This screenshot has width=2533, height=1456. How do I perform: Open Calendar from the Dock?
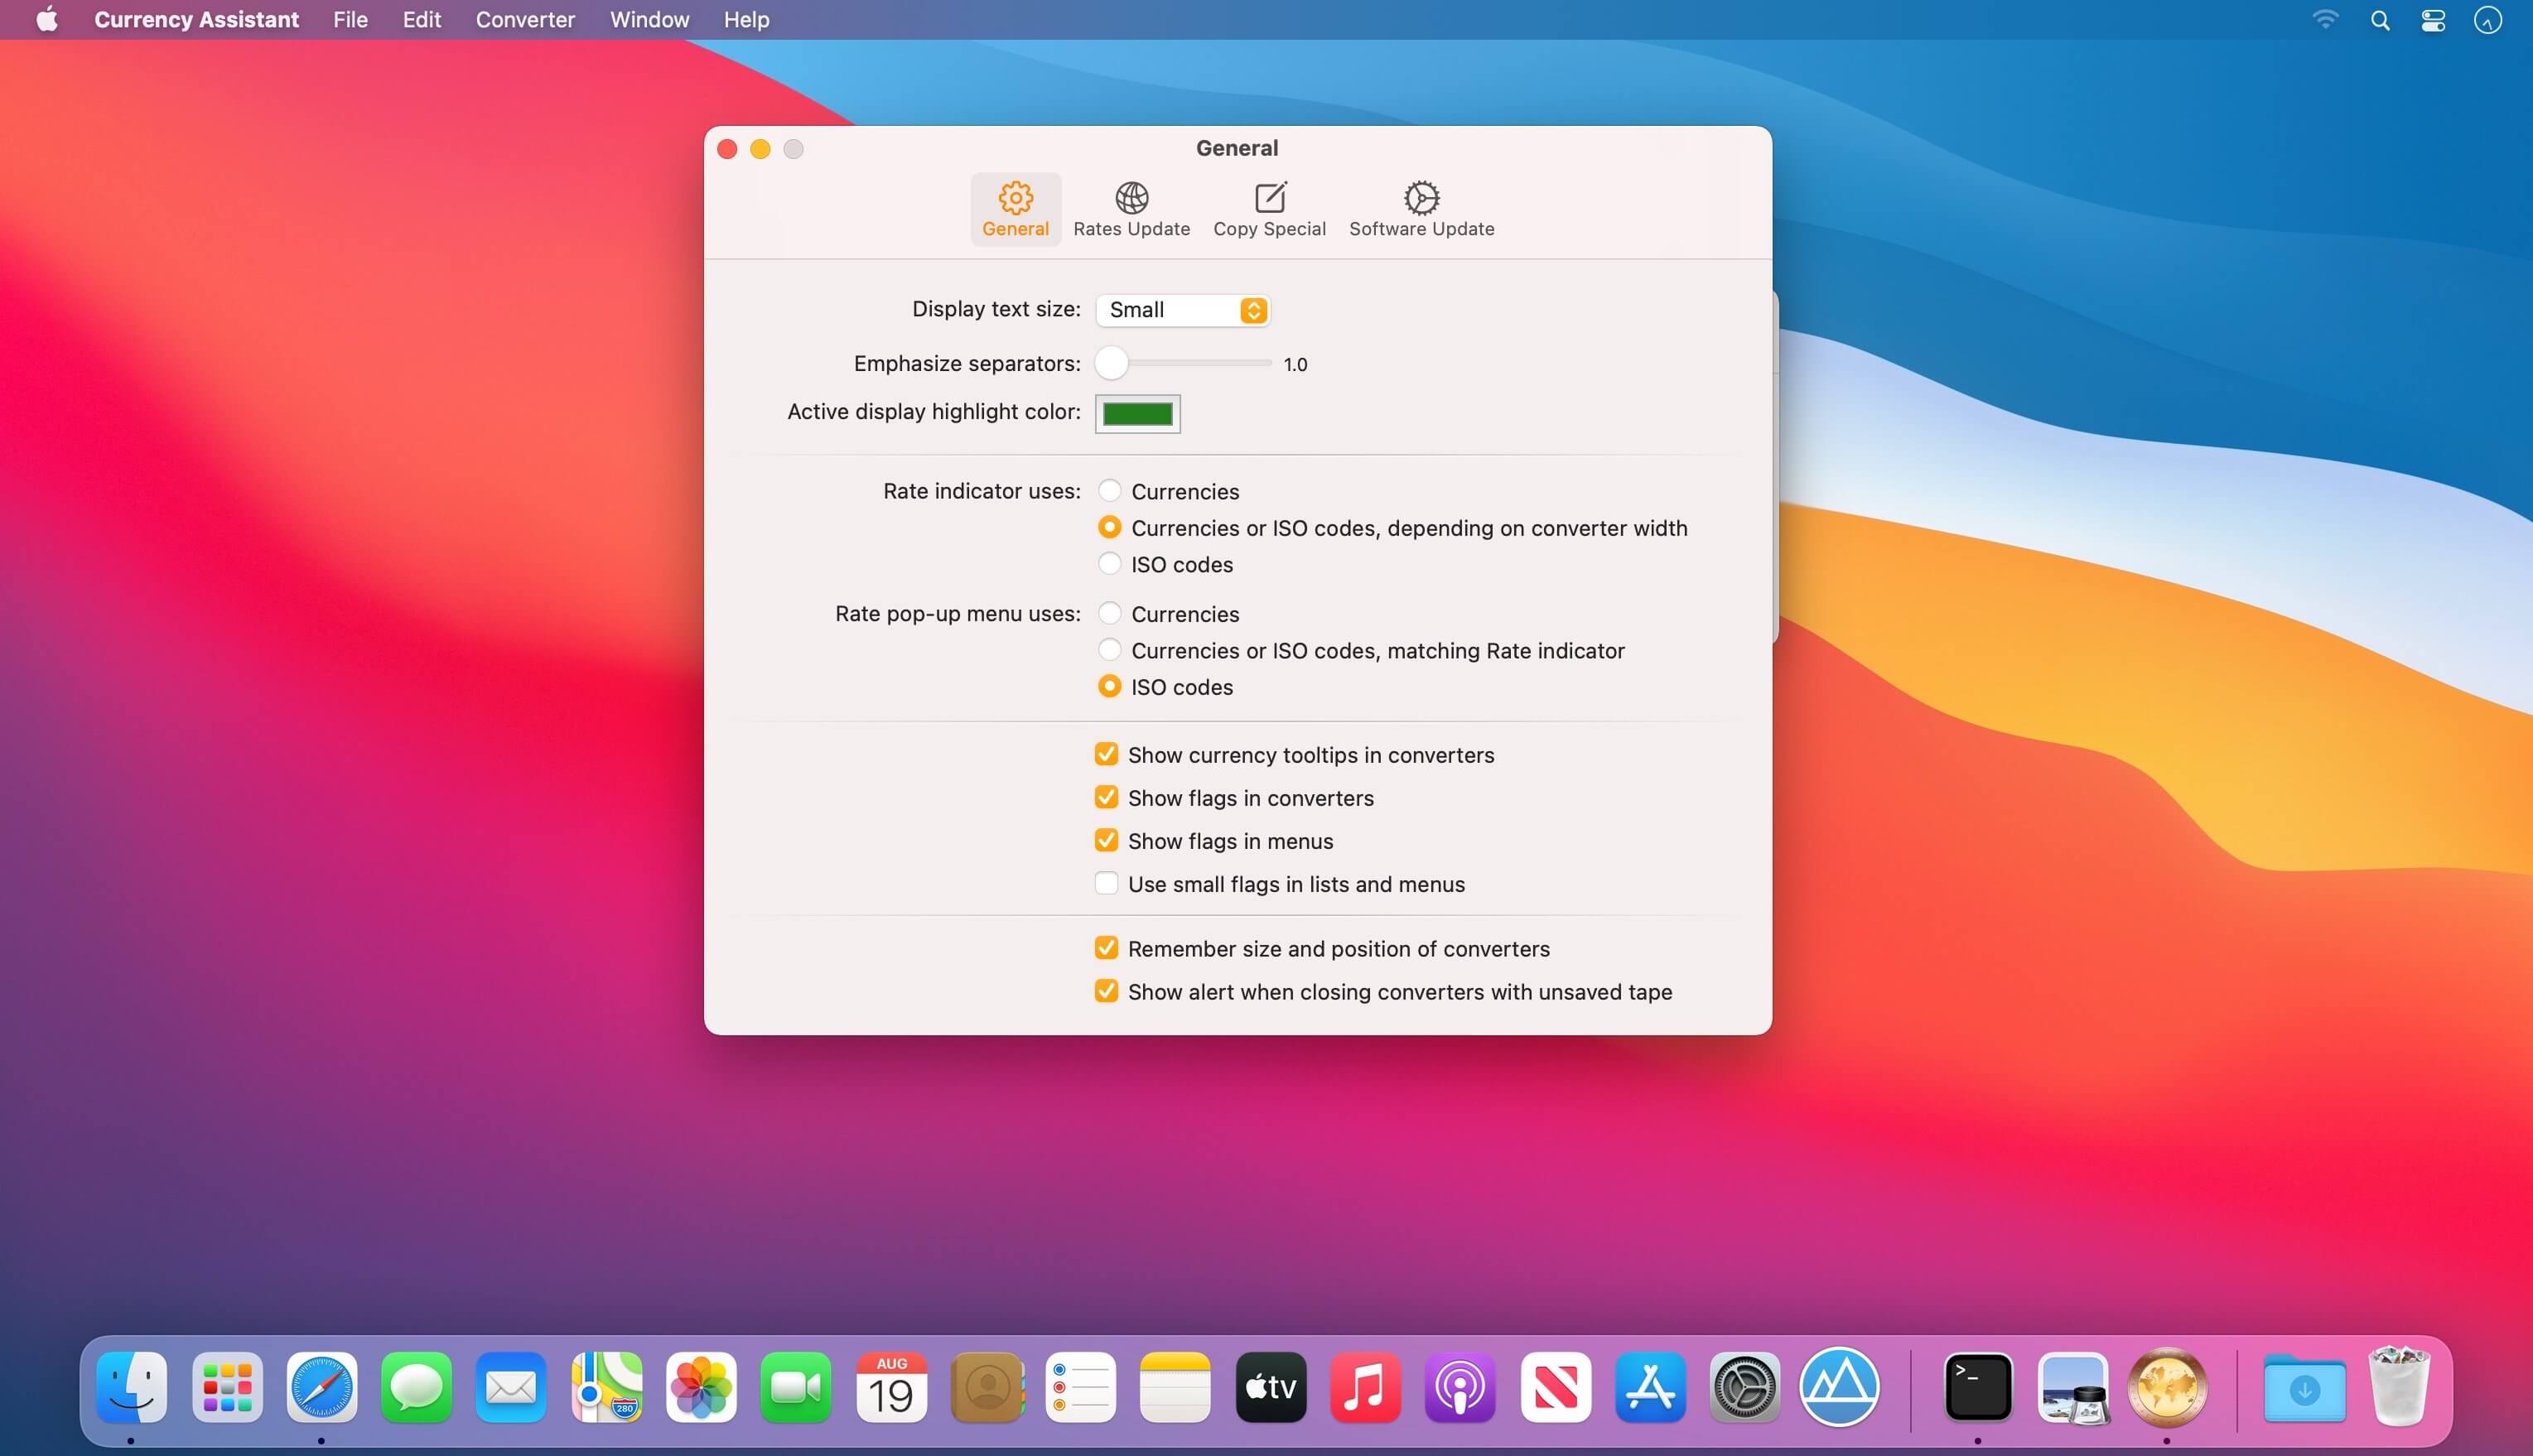pyautogui.click(x=891, y=1387)
